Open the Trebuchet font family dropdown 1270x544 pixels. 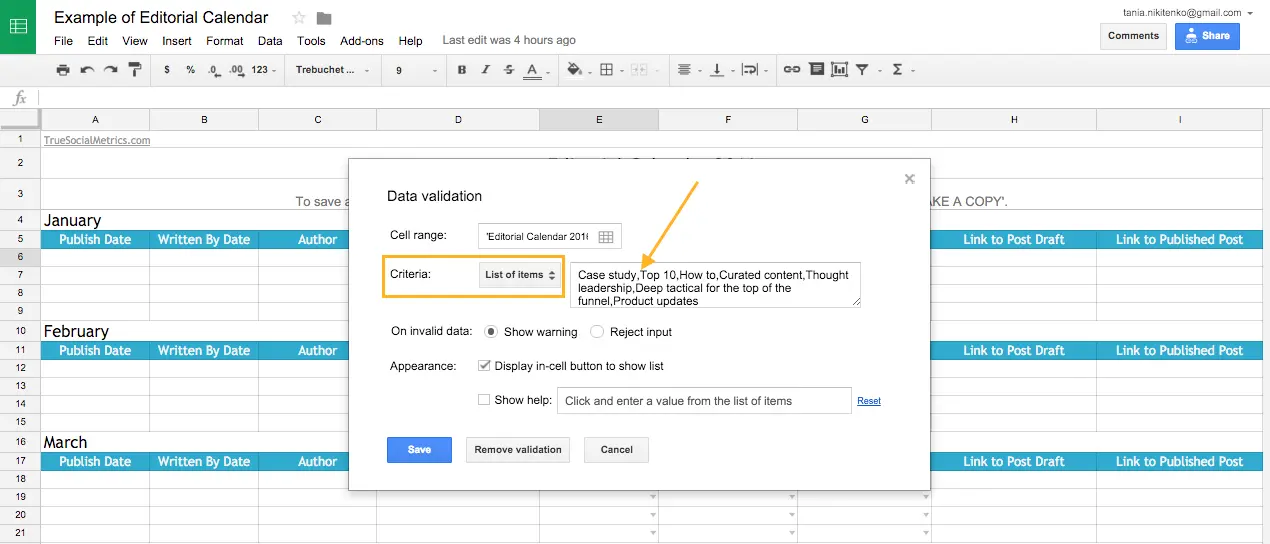point(332,70)
